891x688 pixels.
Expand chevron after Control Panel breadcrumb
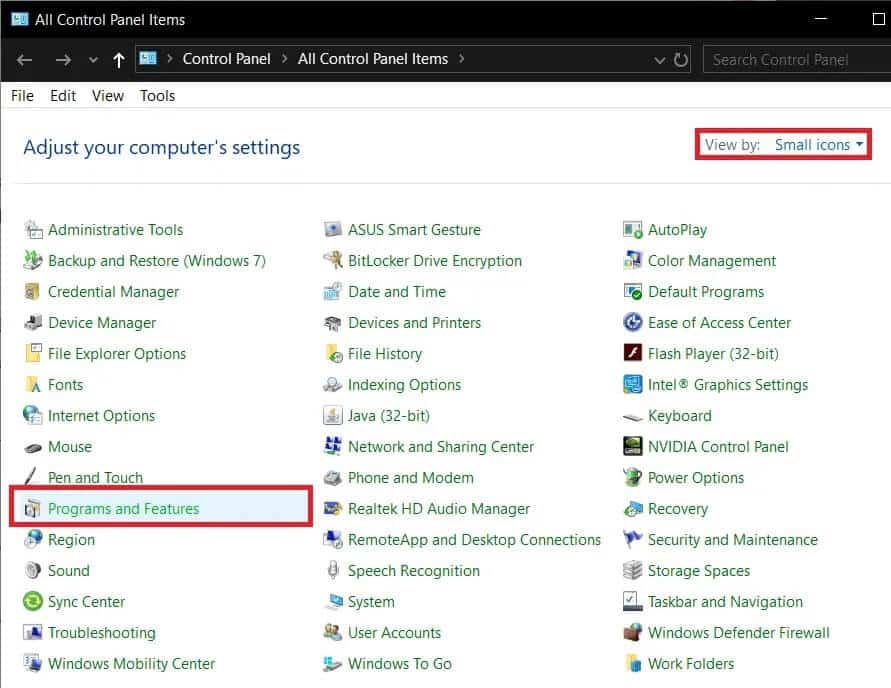(284, 59)
